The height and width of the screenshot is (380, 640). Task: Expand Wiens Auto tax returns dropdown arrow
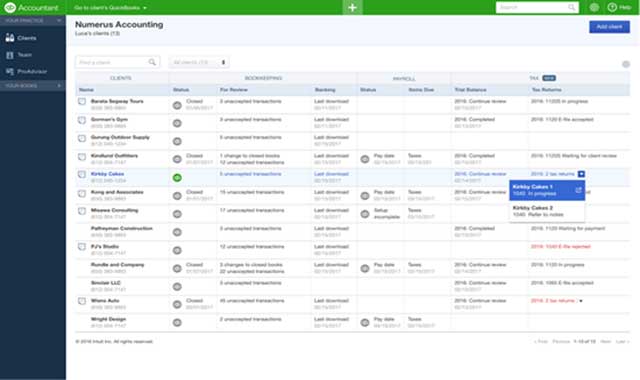(x=581, y=301)
